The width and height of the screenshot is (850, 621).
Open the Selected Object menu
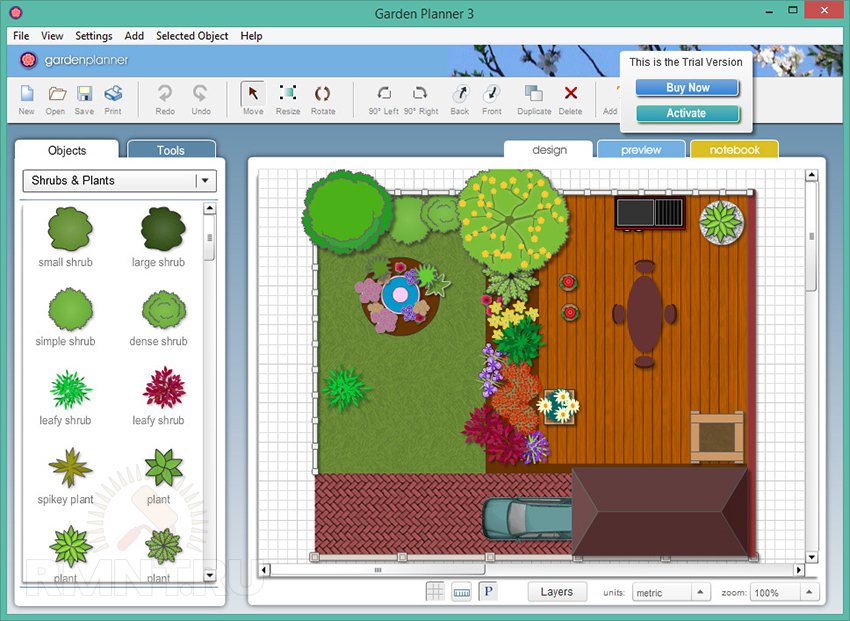pos(192,36)
